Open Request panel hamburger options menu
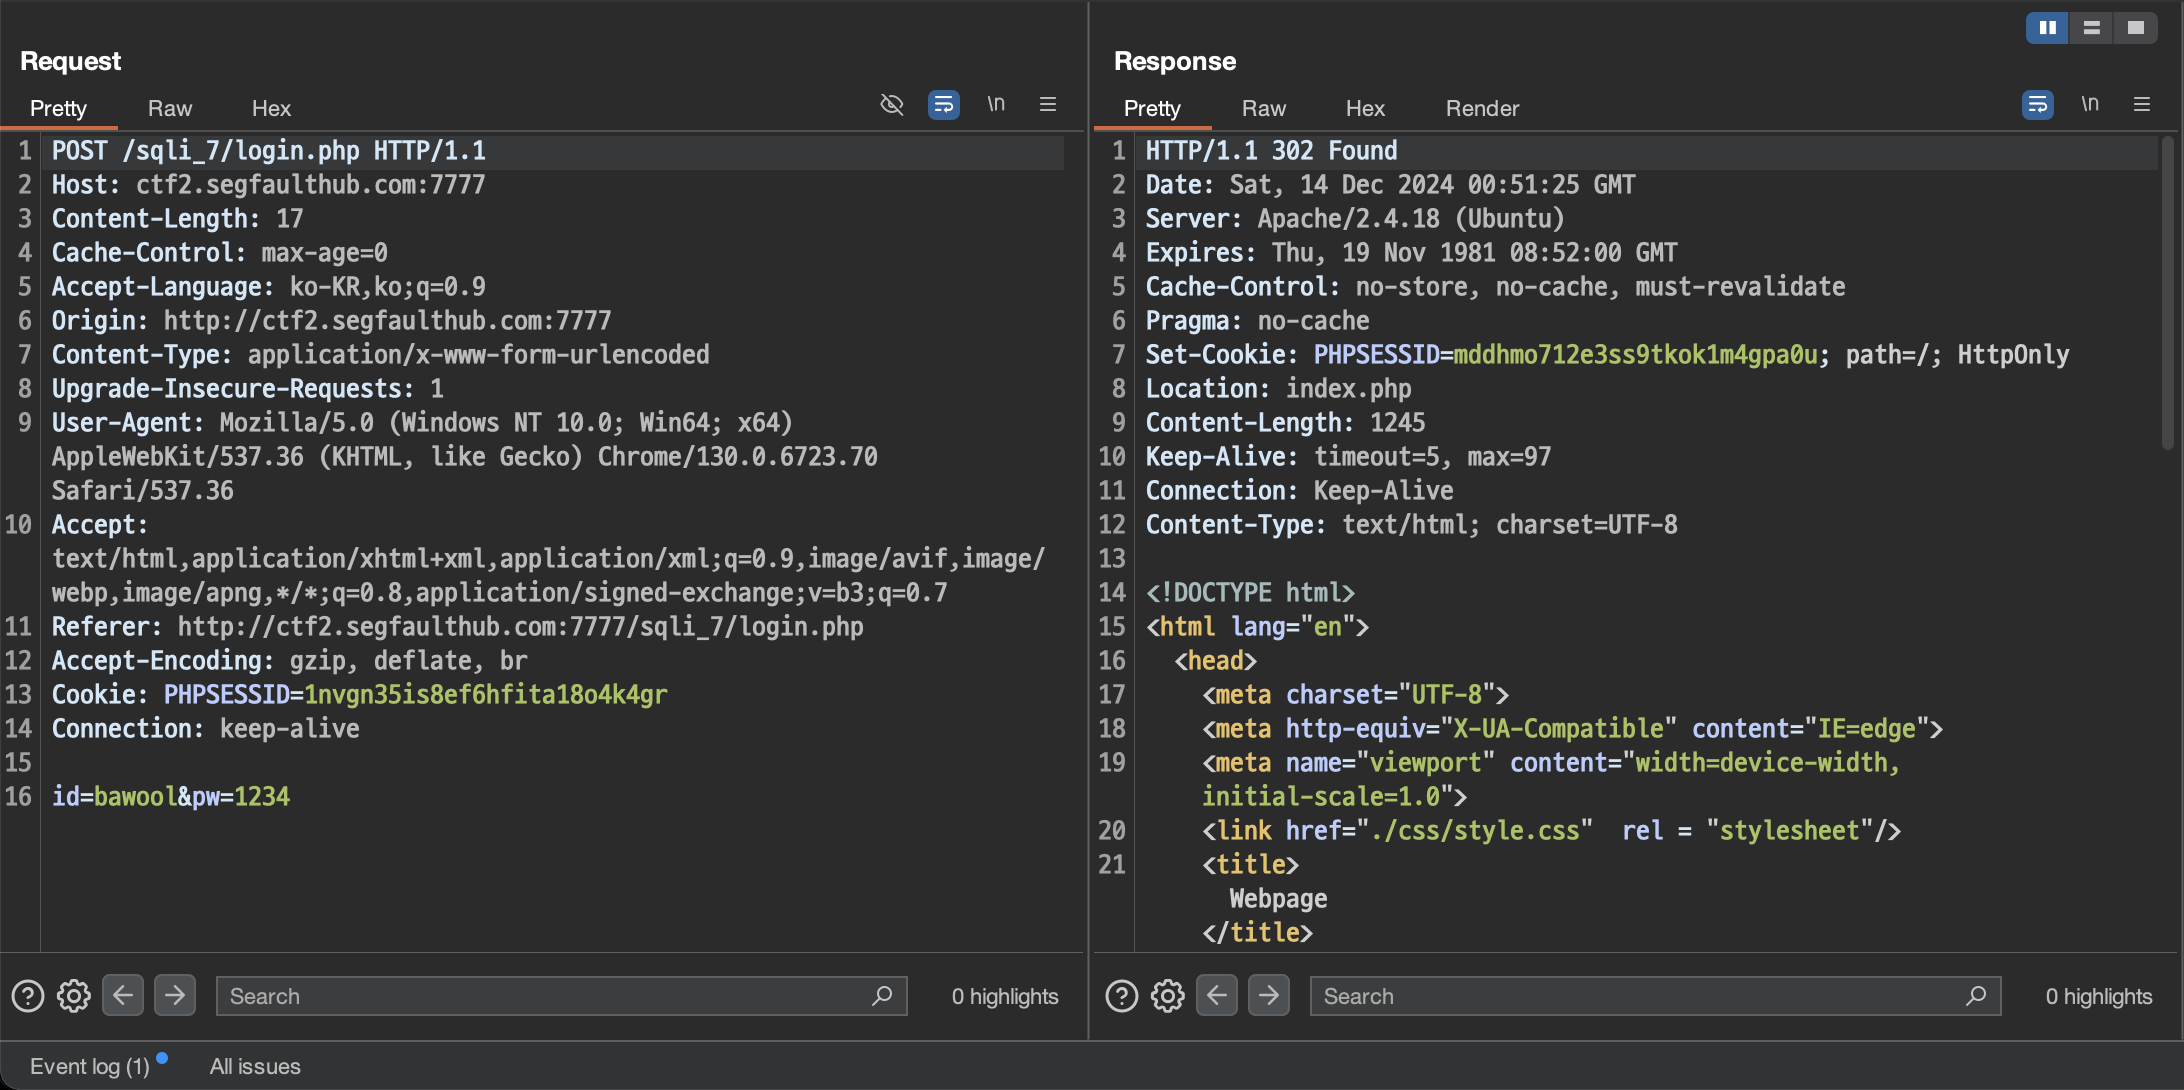Screen dimensions: 2184x1090 click(1048, 104)
